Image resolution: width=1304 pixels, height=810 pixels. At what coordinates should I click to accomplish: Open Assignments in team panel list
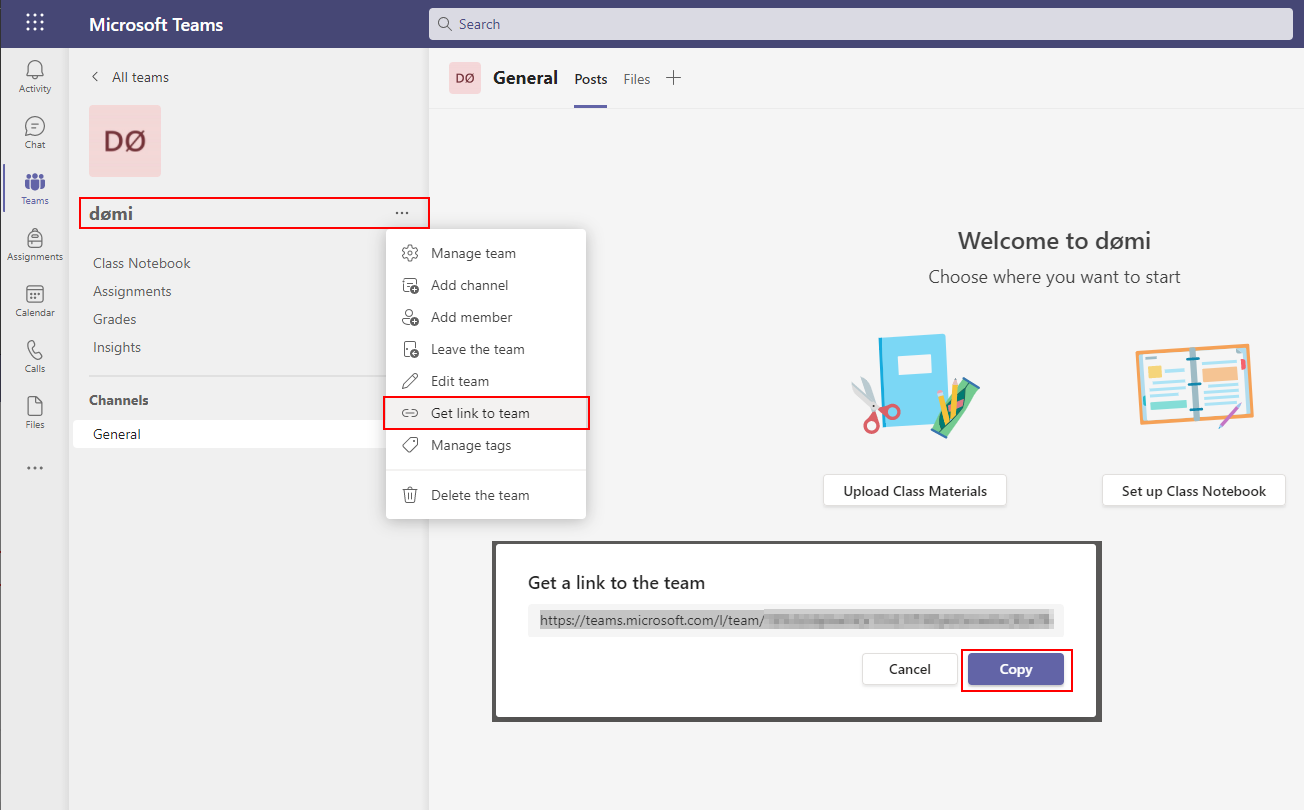[132, 291]
